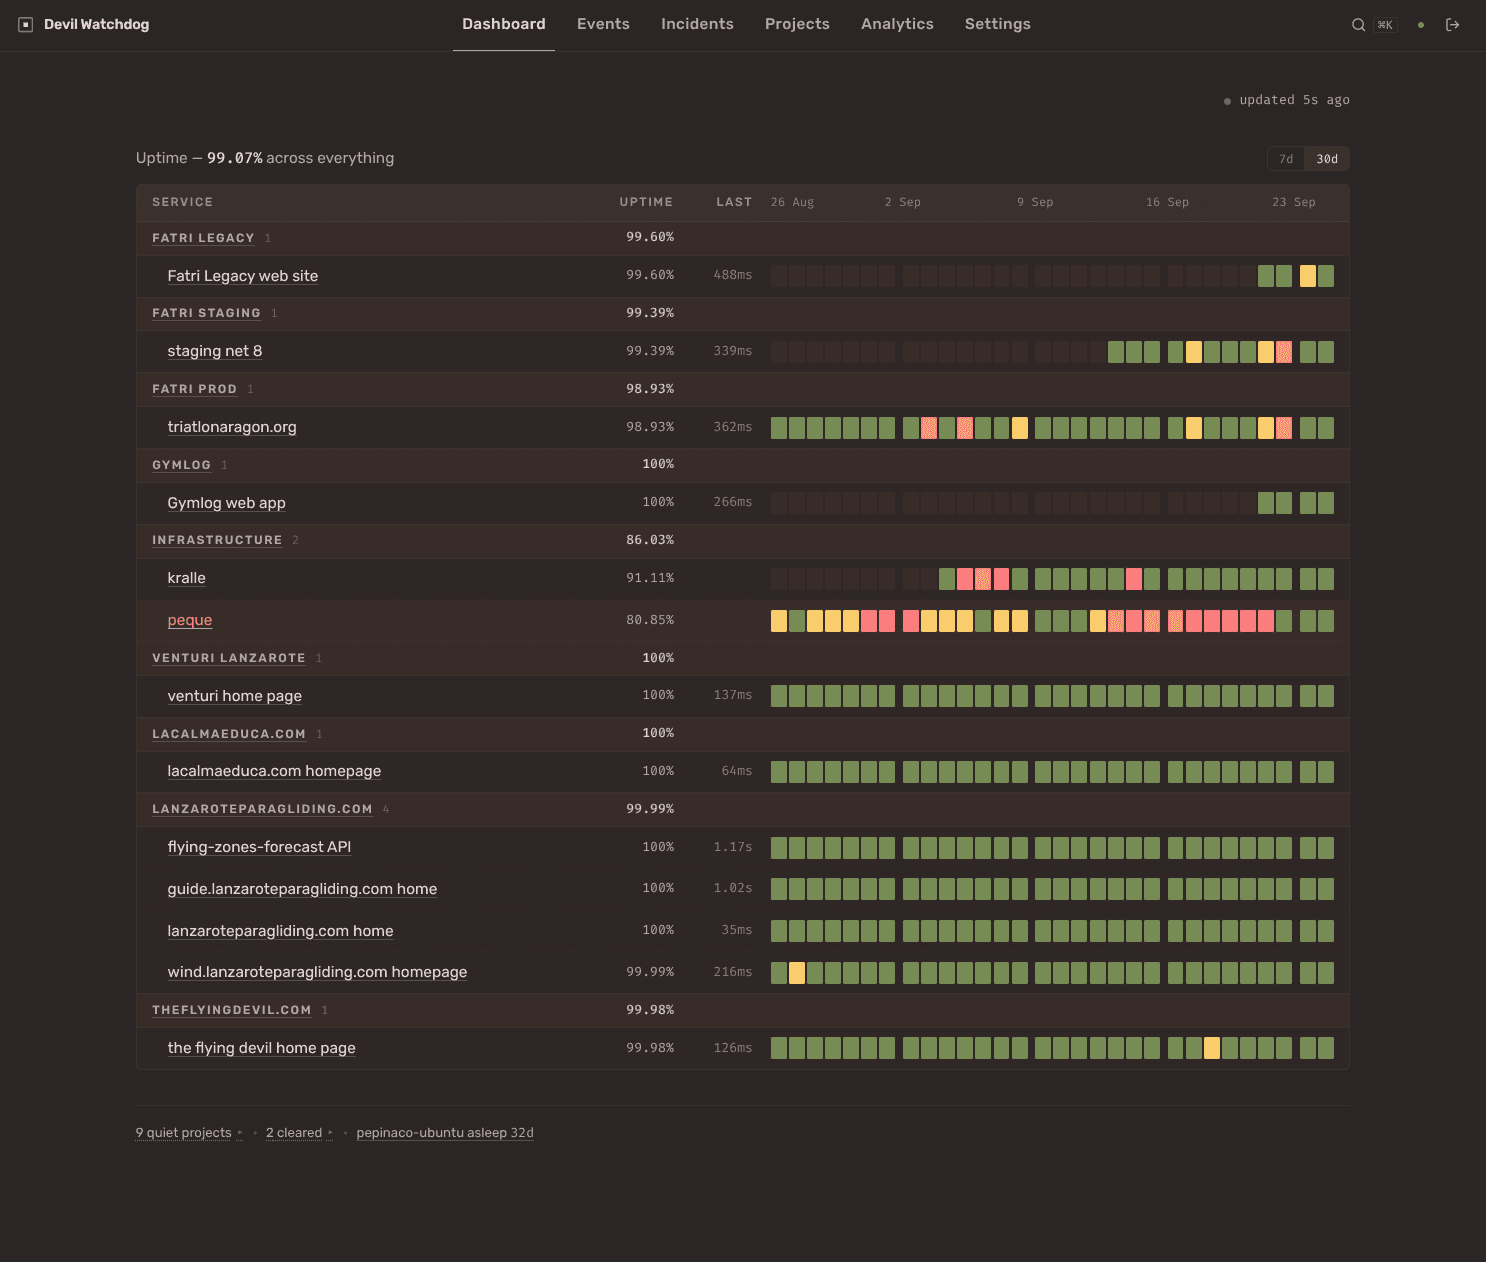
Task: Click the ⌘K shortcut badge
Action: pyautogui.click(x=1385, y=25)
